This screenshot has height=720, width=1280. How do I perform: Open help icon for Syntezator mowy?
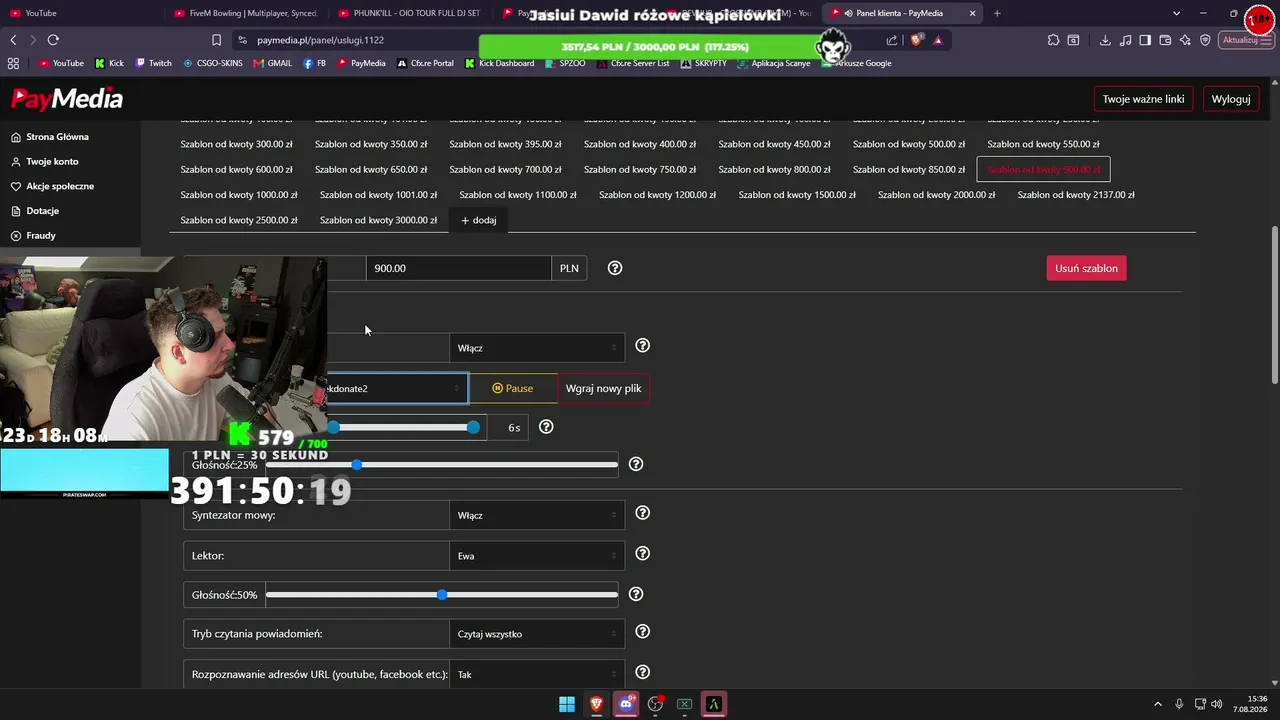tap(643, 513)
